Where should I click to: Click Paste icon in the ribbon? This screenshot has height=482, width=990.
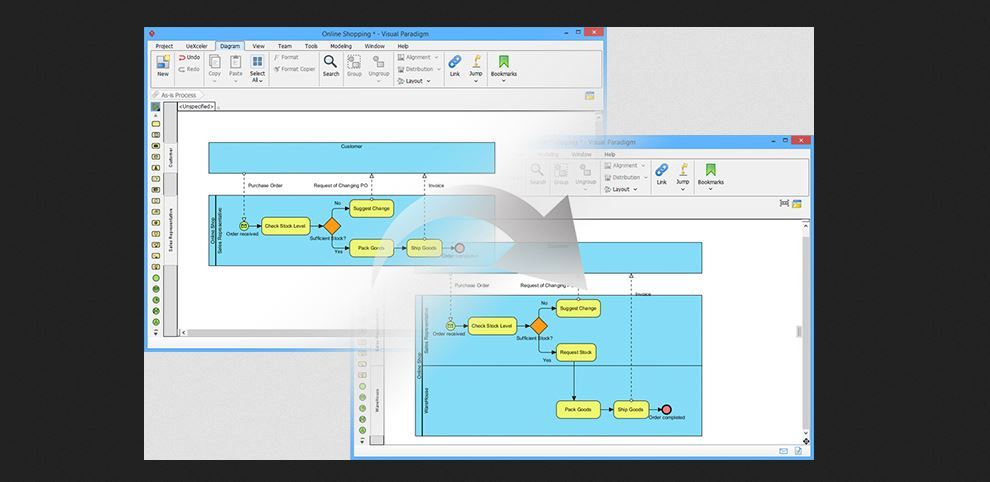coord(235,66)
